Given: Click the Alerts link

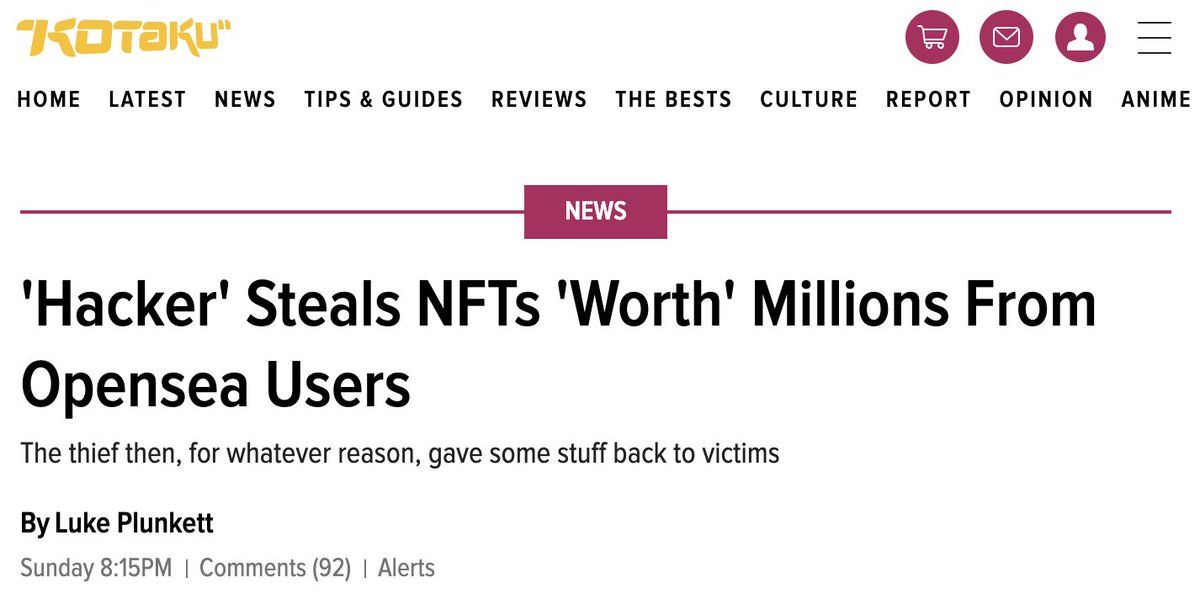Looking at the screenshot, I should coord(407,568).
